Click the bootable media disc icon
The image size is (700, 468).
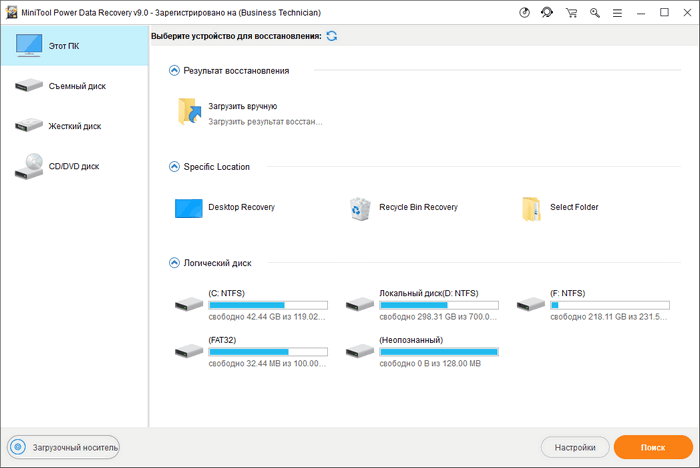[18, 447]
